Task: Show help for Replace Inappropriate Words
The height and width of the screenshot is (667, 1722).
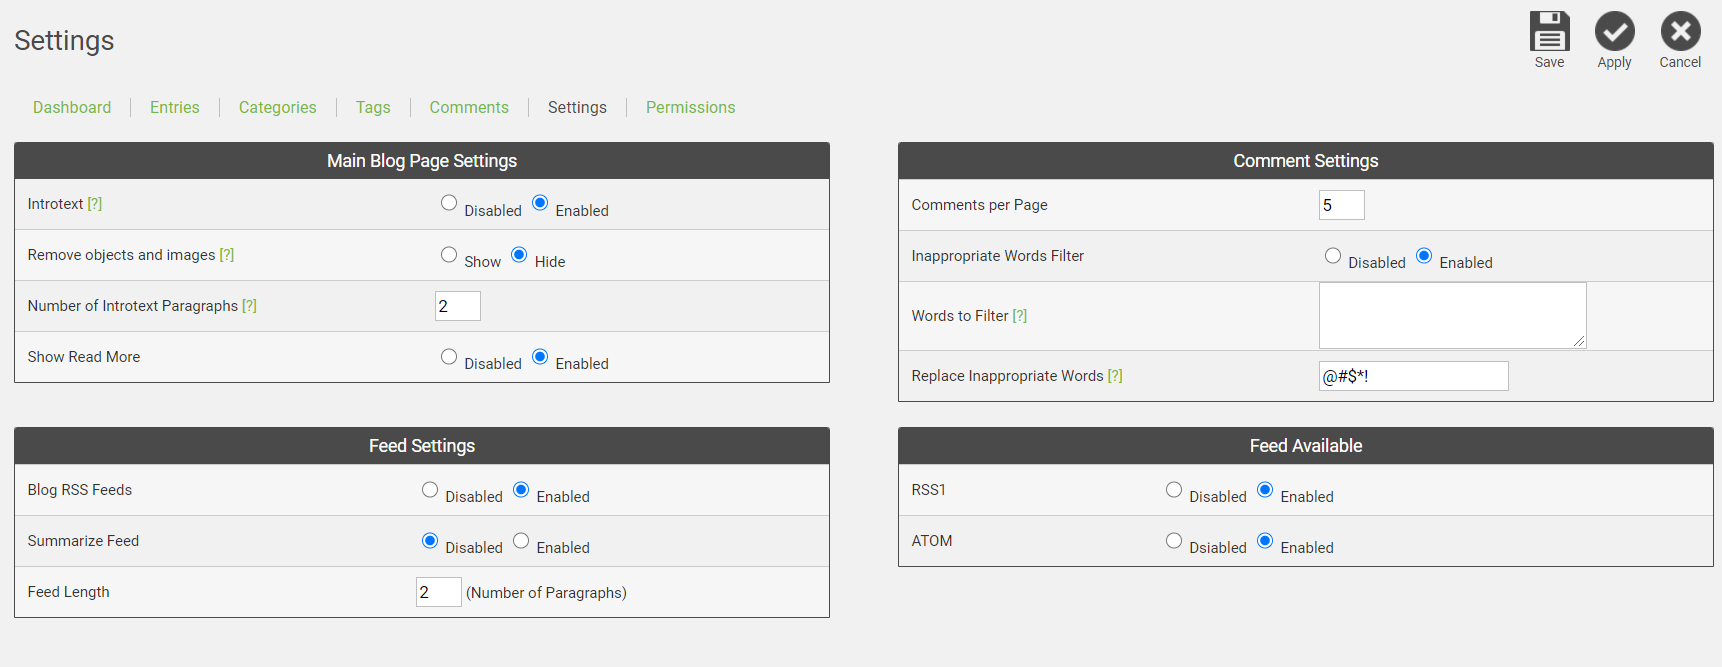Action: 1115,376
